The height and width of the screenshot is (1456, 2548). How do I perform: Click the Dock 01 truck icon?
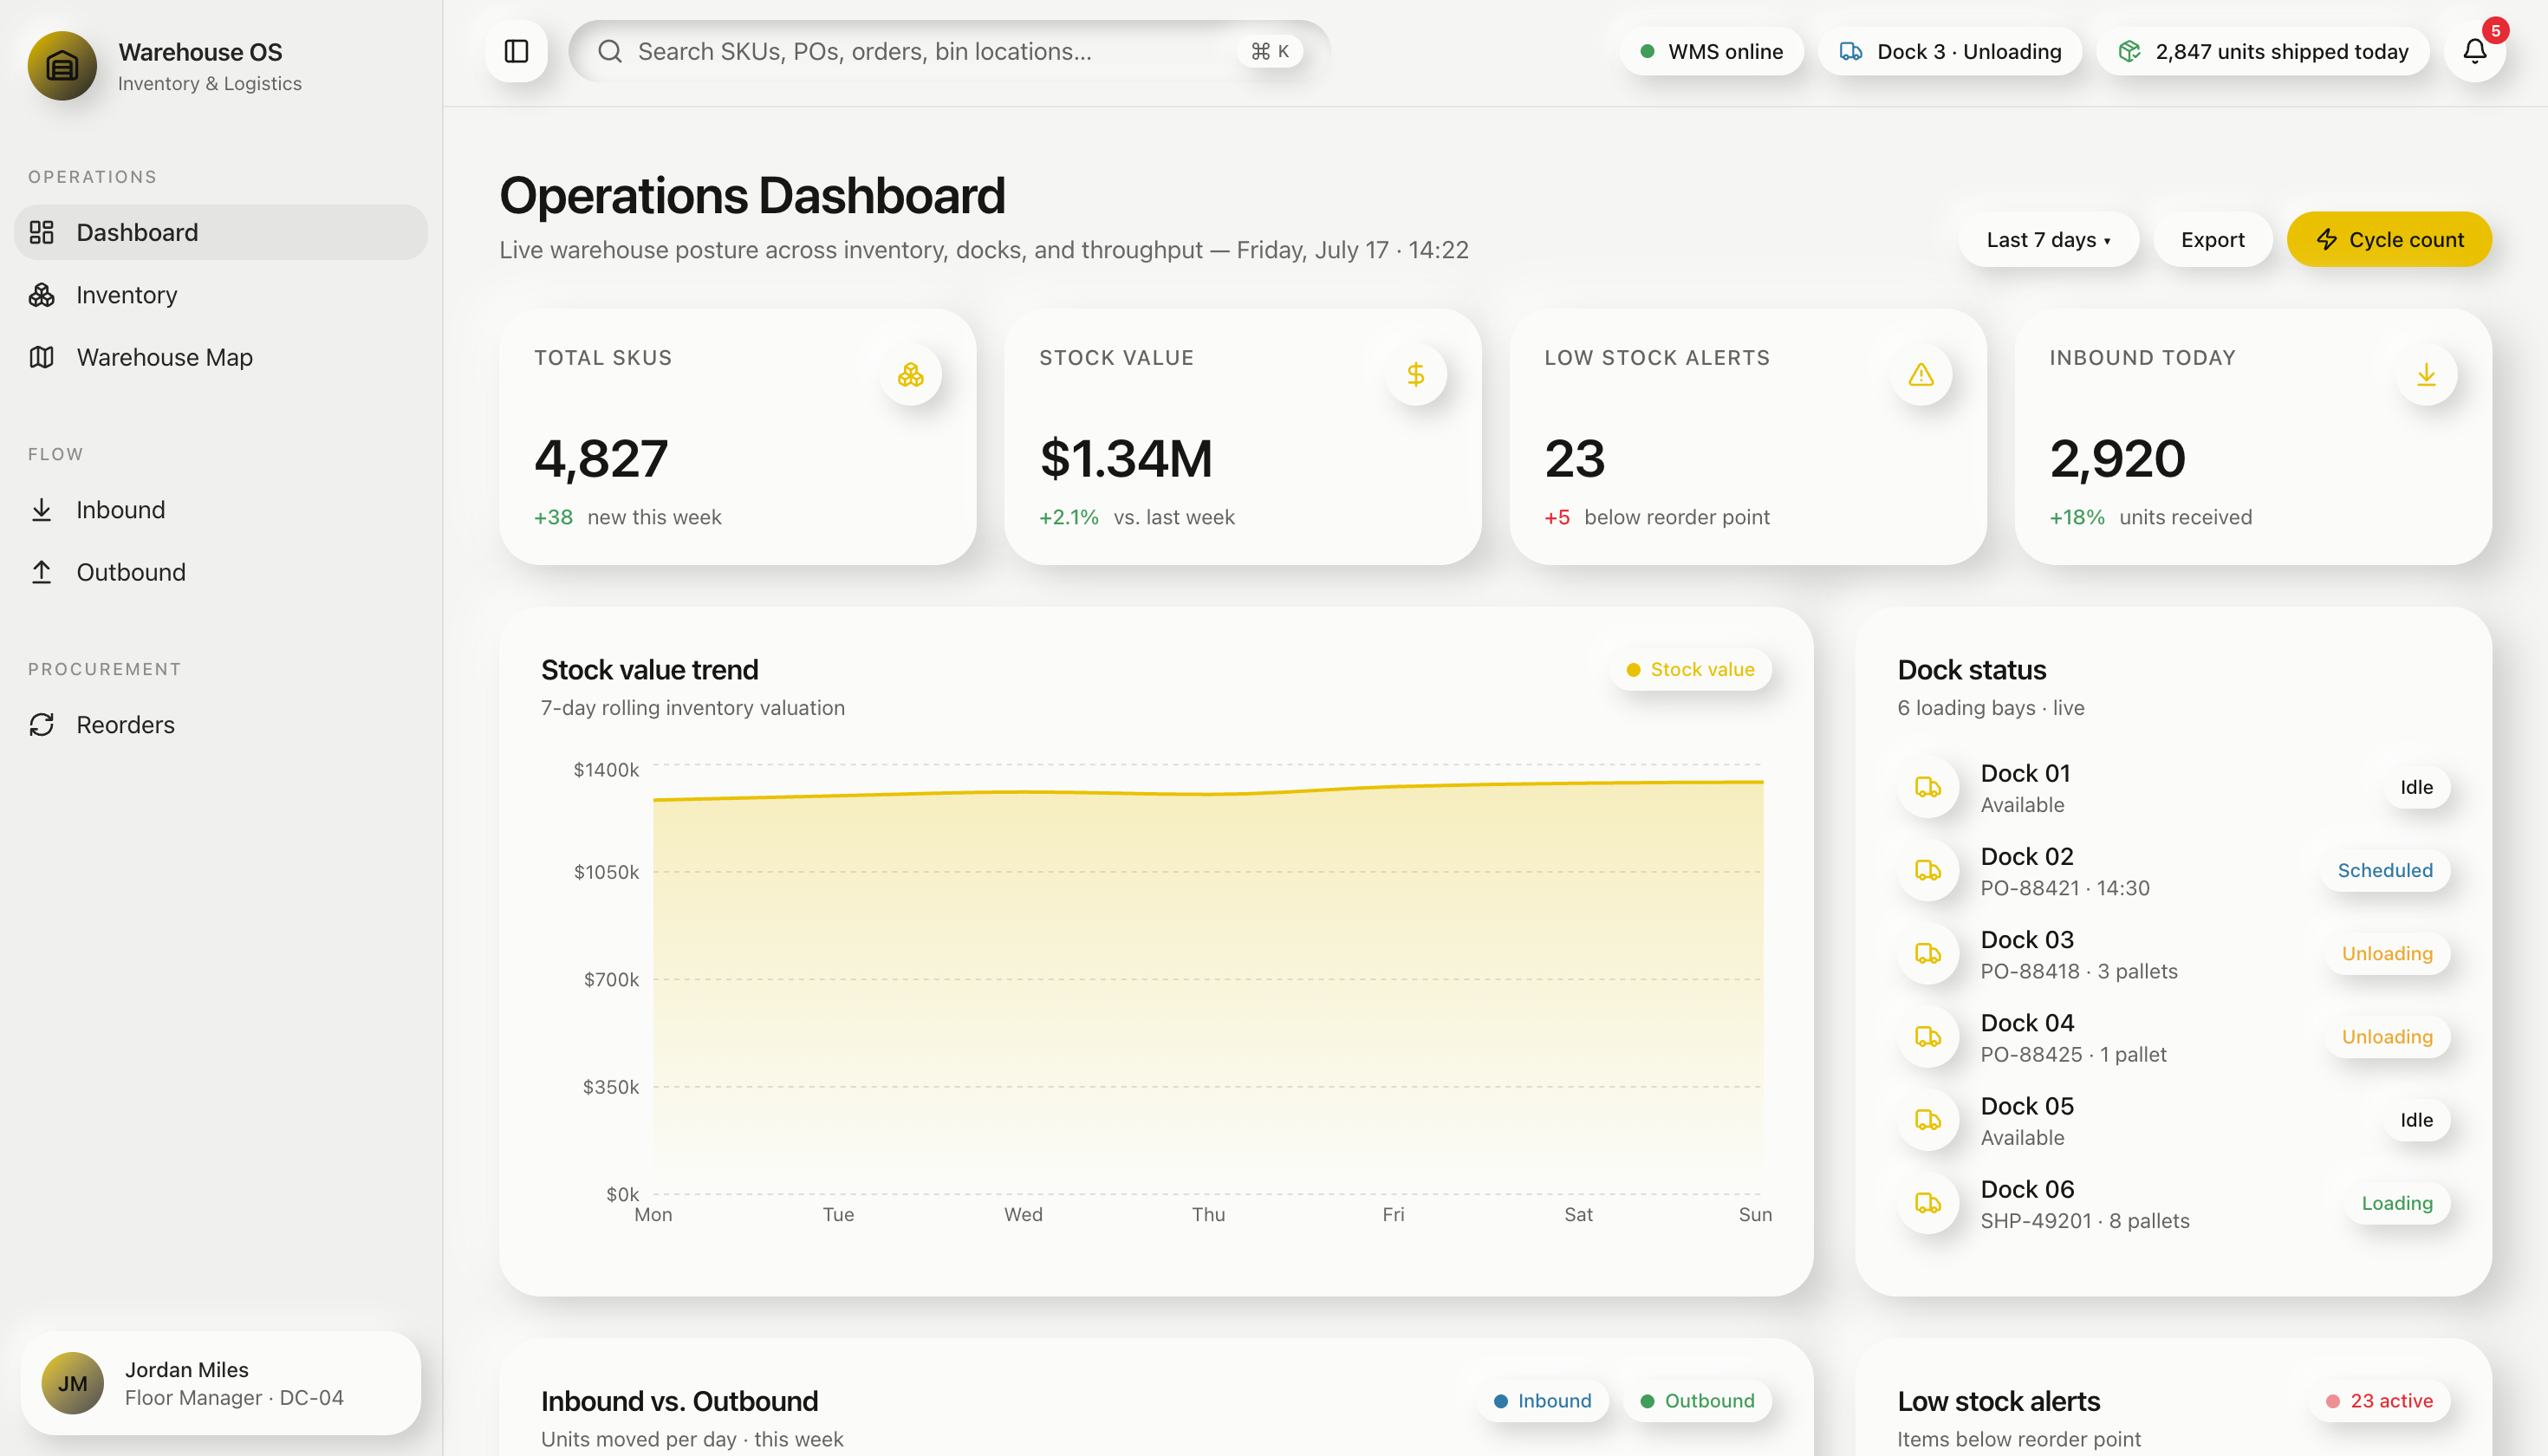(1928, 788)
